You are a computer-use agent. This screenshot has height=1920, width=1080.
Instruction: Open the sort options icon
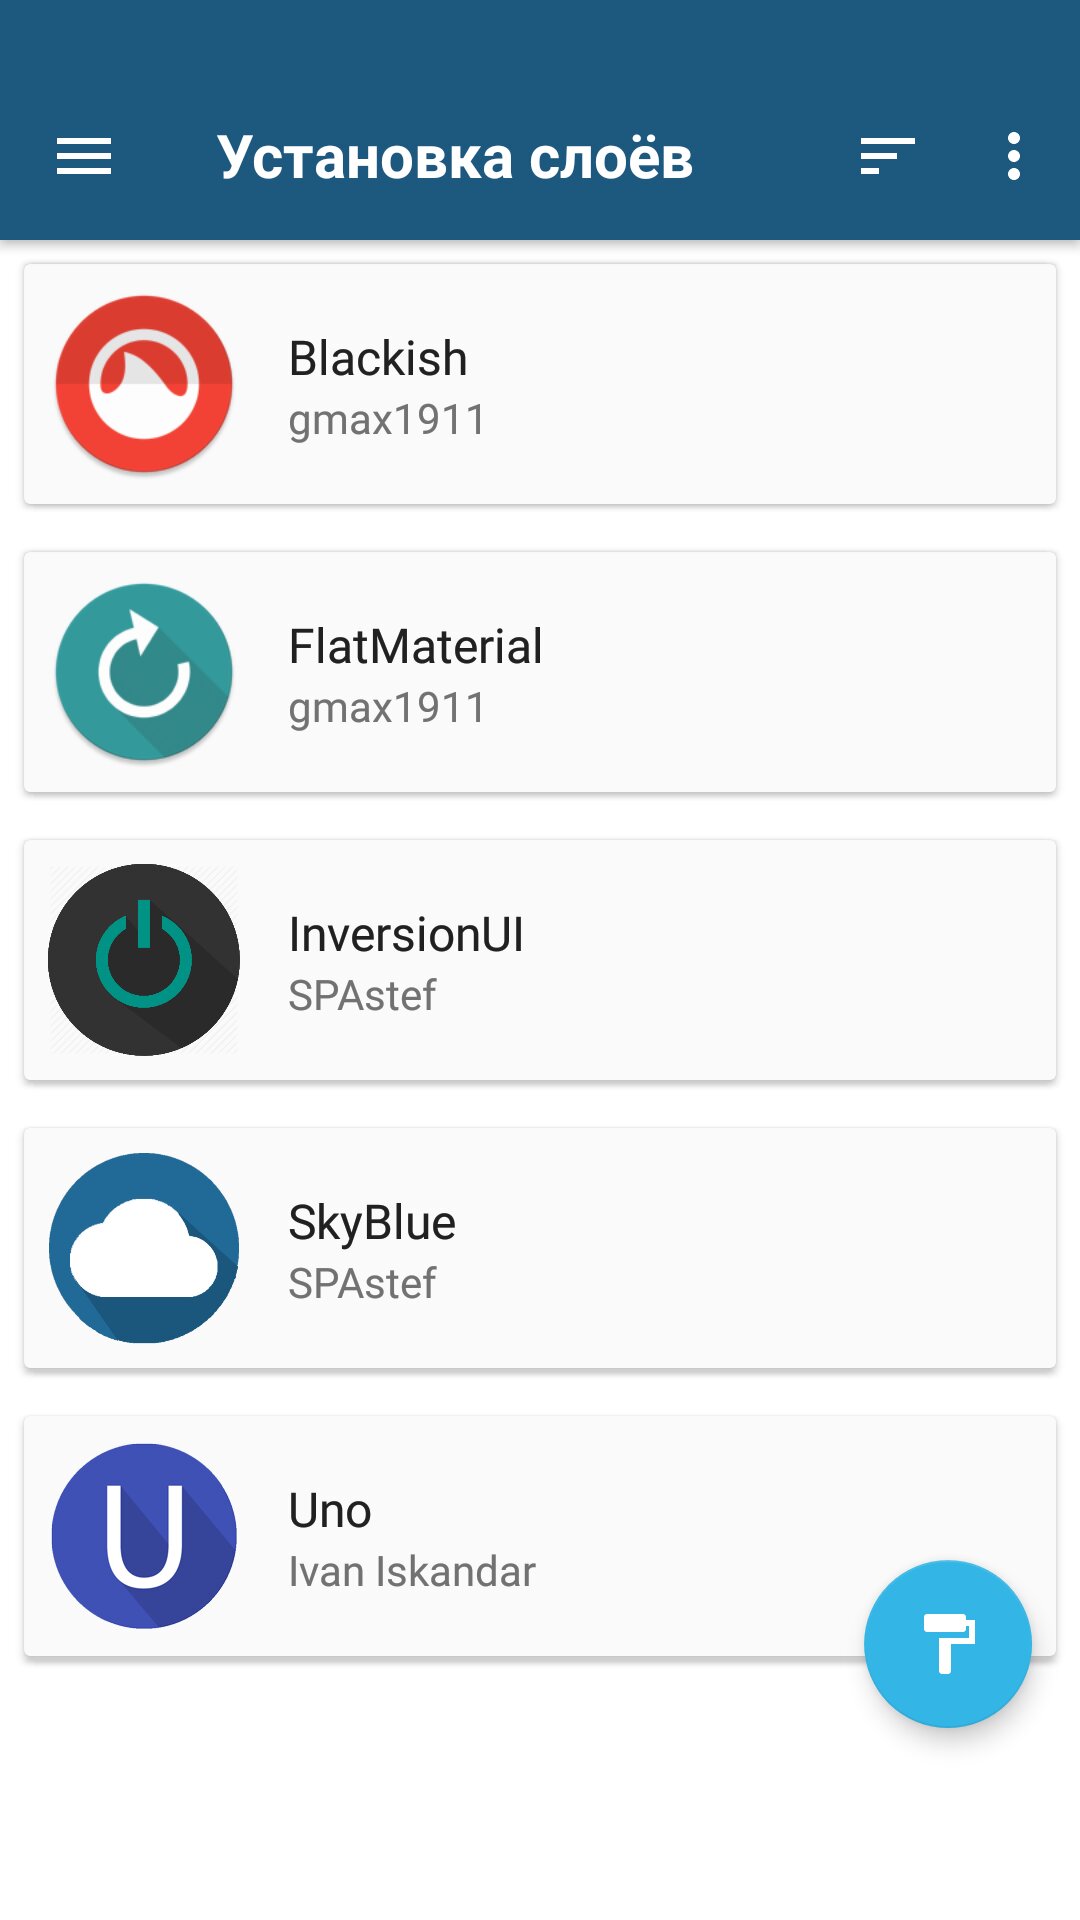(887, 157)
